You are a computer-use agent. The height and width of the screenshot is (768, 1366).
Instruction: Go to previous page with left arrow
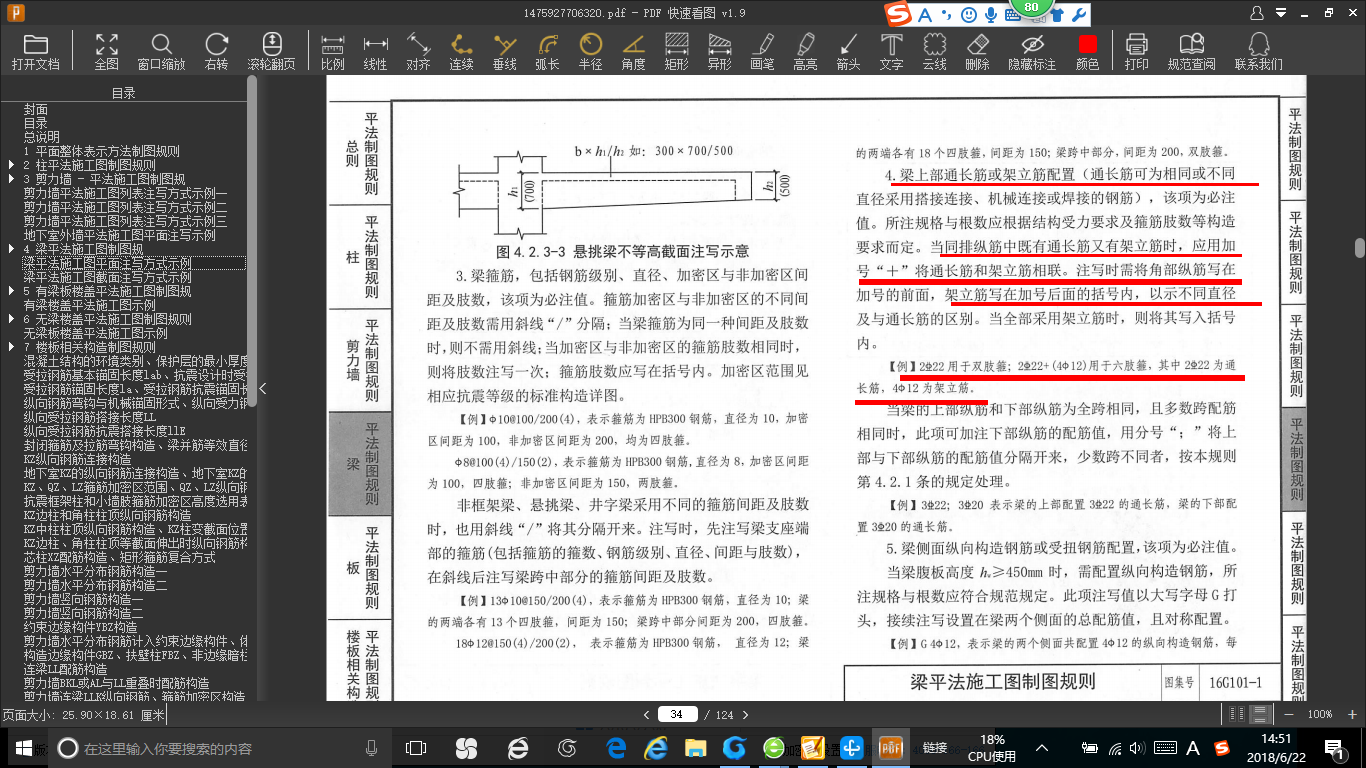[x=646, y=715]
